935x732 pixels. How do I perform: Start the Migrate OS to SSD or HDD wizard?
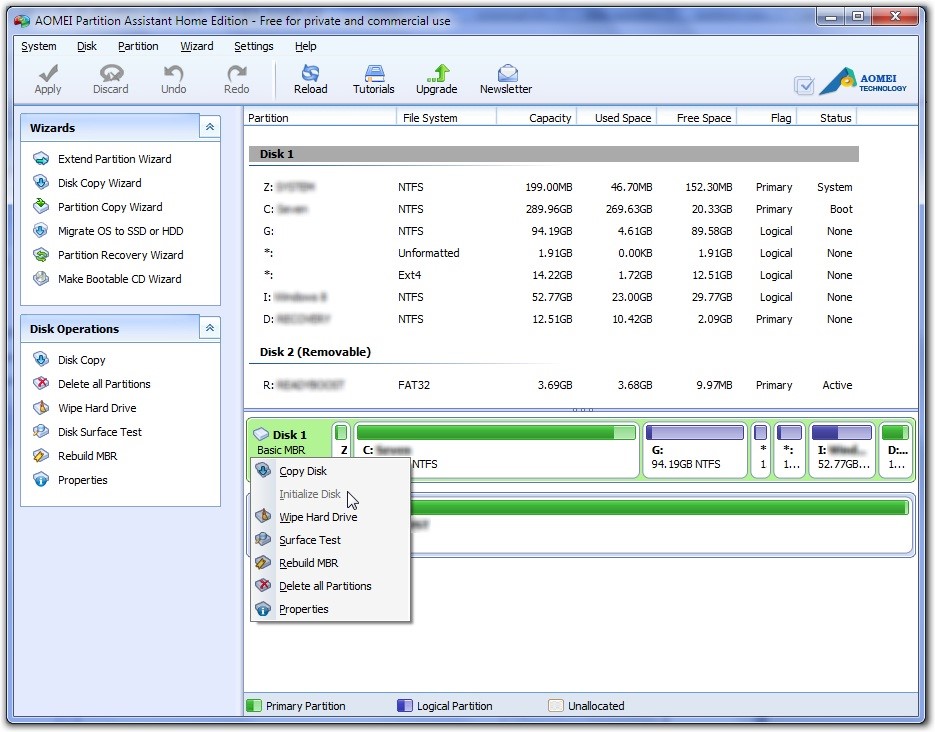[120, 231]
